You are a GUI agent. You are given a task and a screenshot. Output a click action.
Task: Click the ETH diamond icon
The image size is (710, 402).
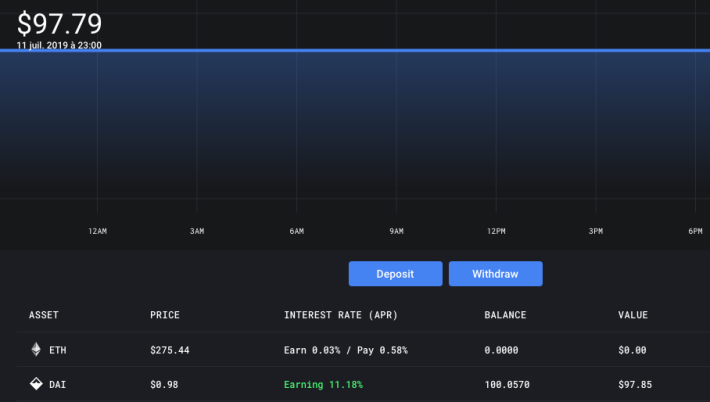[x=36, y=349]
